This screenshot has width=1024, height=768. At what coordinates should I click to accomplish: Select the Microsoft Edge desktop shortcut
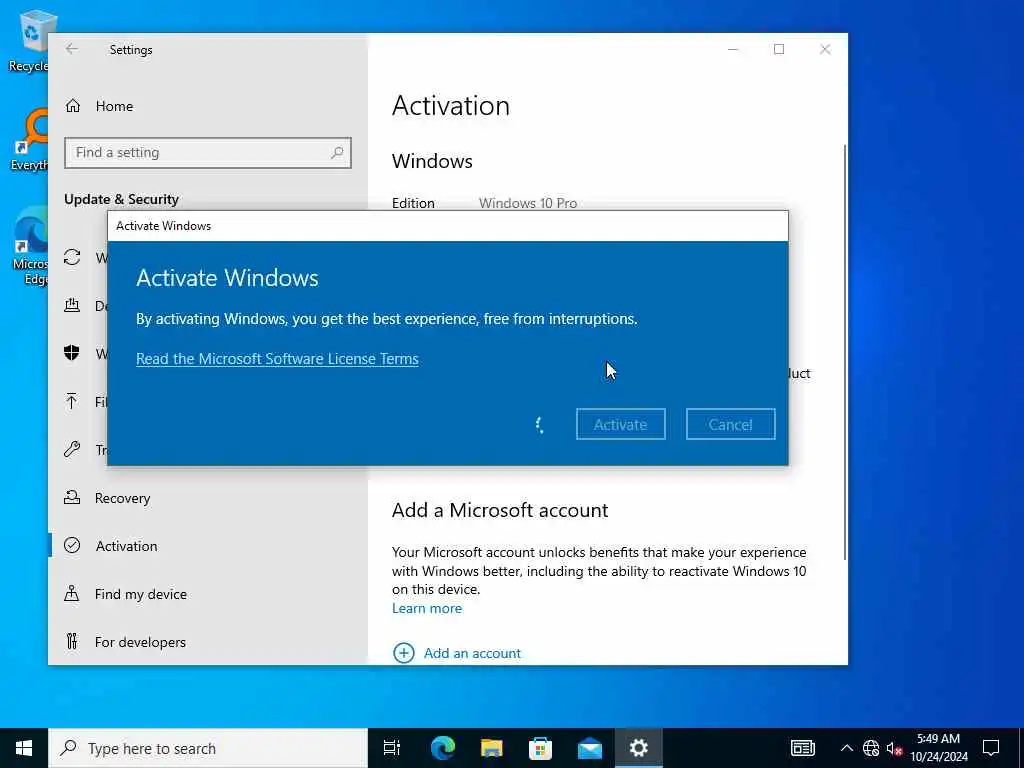point(30,247)
